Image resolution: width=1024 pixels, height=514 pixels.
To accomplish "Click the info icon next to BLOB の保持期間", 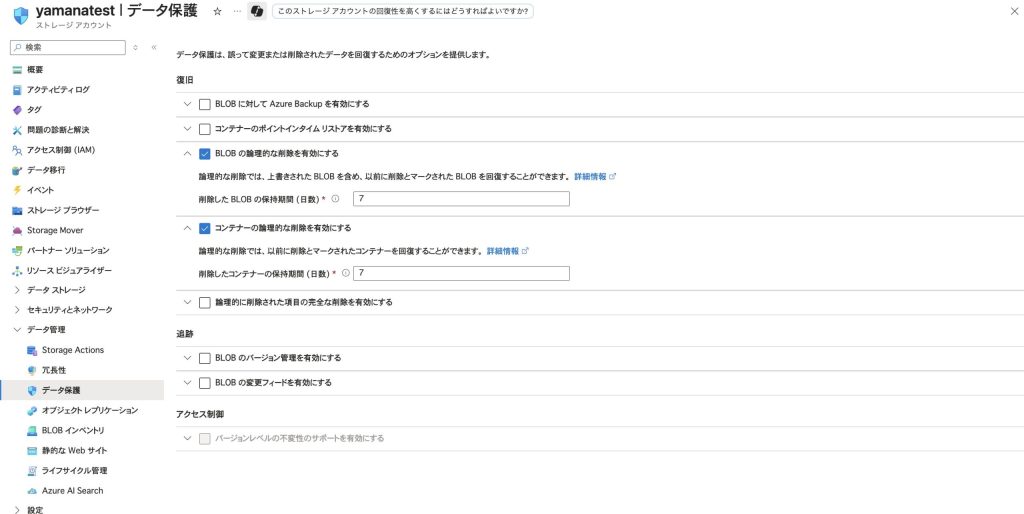I will [335, 199].
